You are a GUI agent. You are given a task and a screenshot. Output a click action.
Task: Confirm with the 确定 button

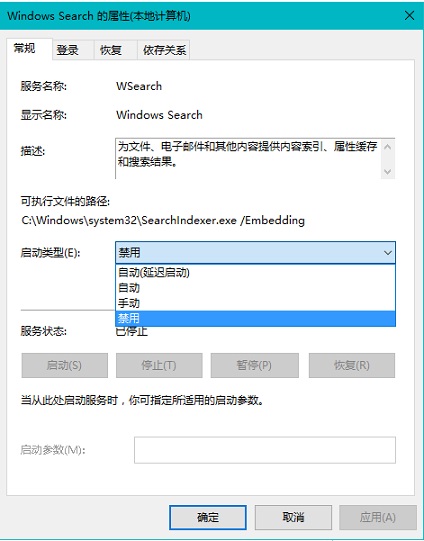tap(208, 517)
